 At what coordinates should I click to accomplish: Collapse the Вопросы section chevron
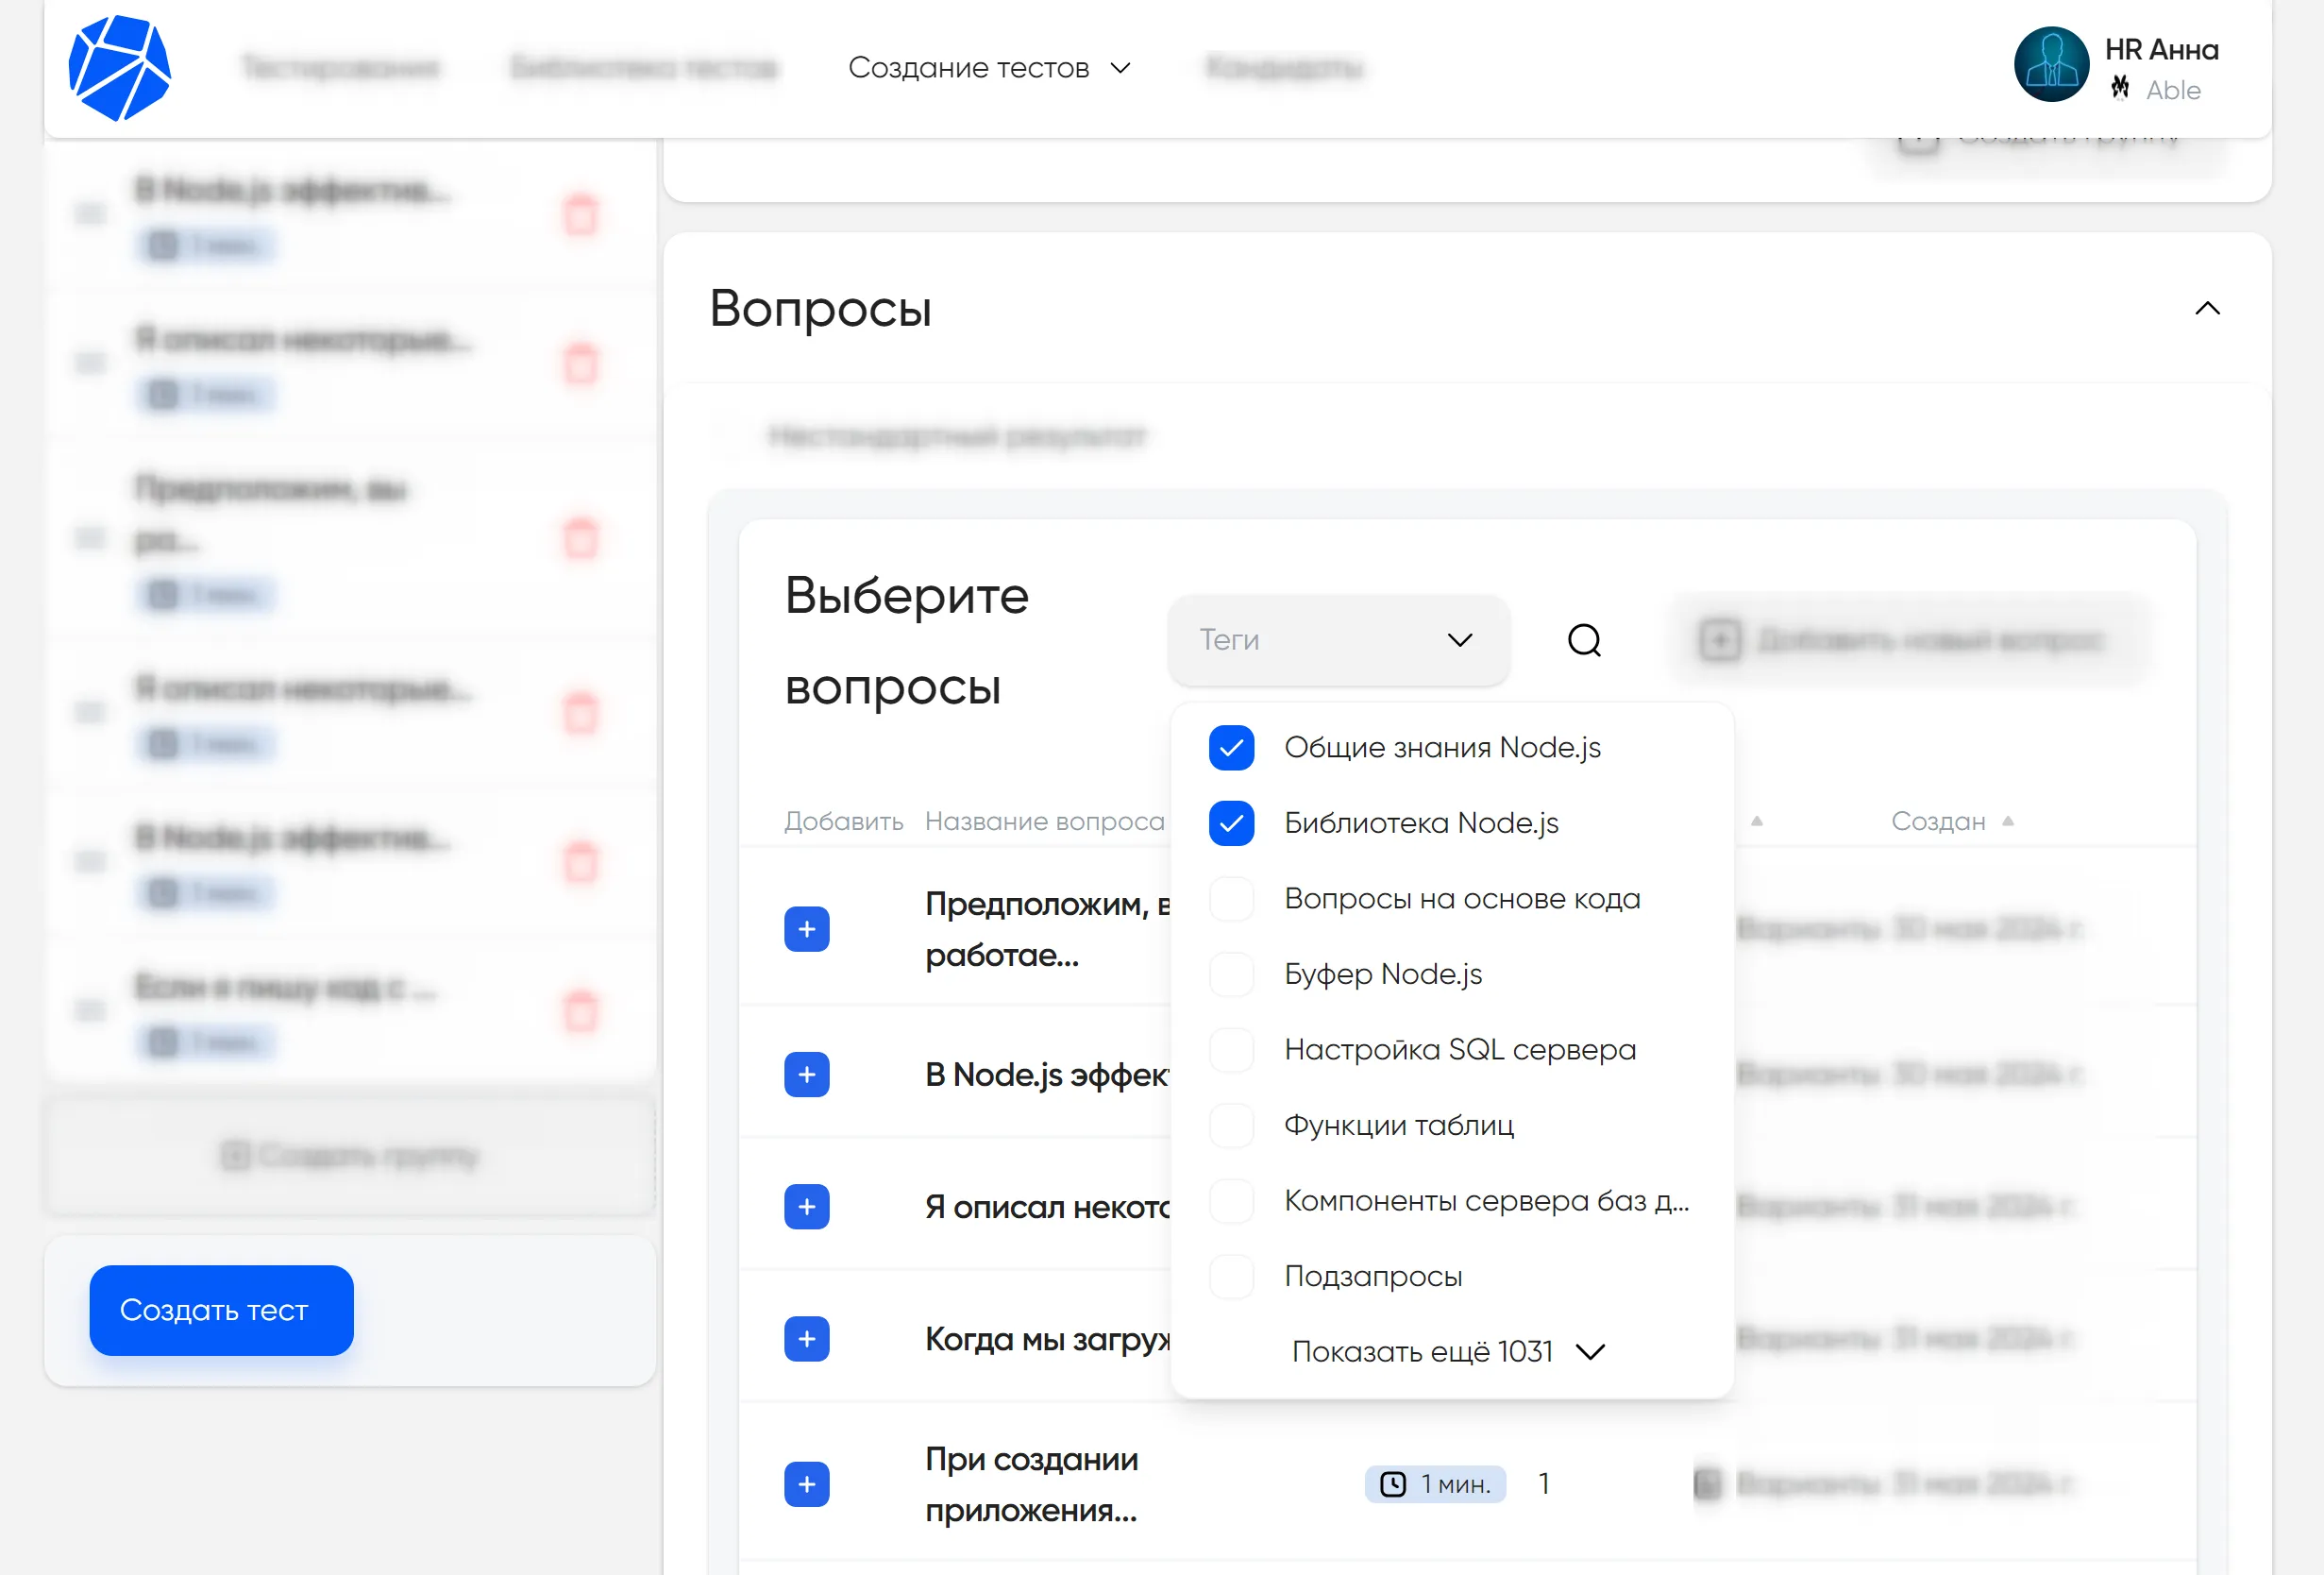click(x=2206, y=309)
